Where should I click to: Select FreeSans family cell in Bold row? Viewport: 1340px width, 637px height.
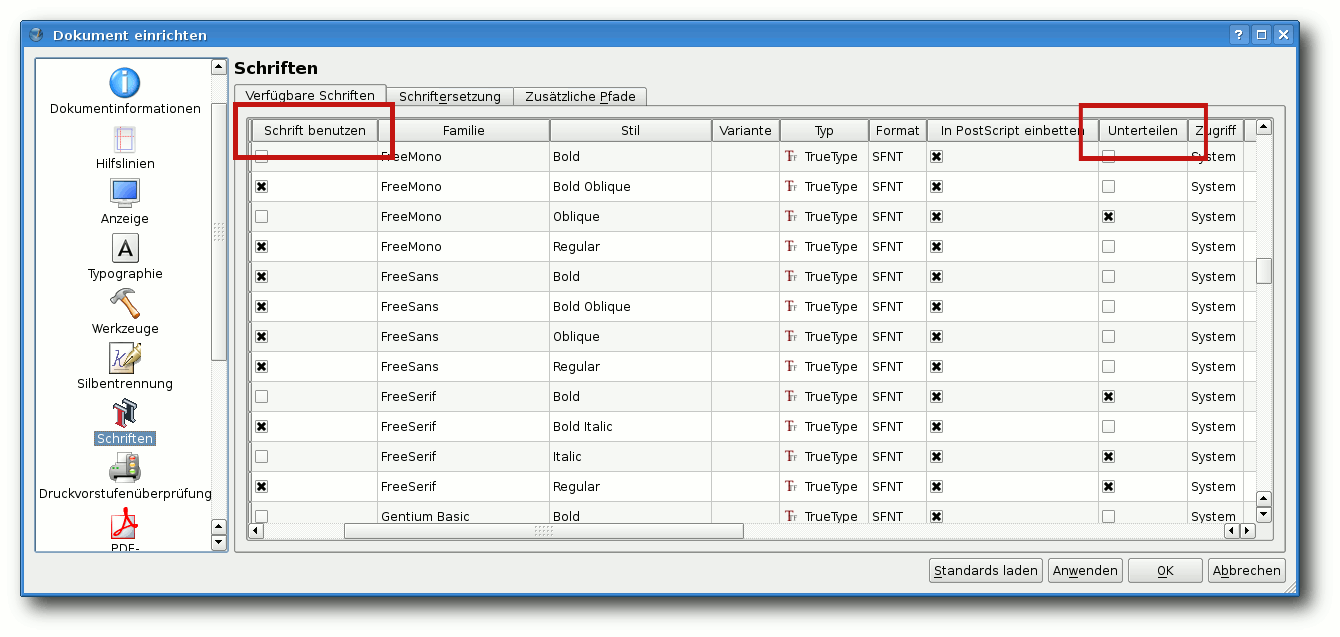464,276
